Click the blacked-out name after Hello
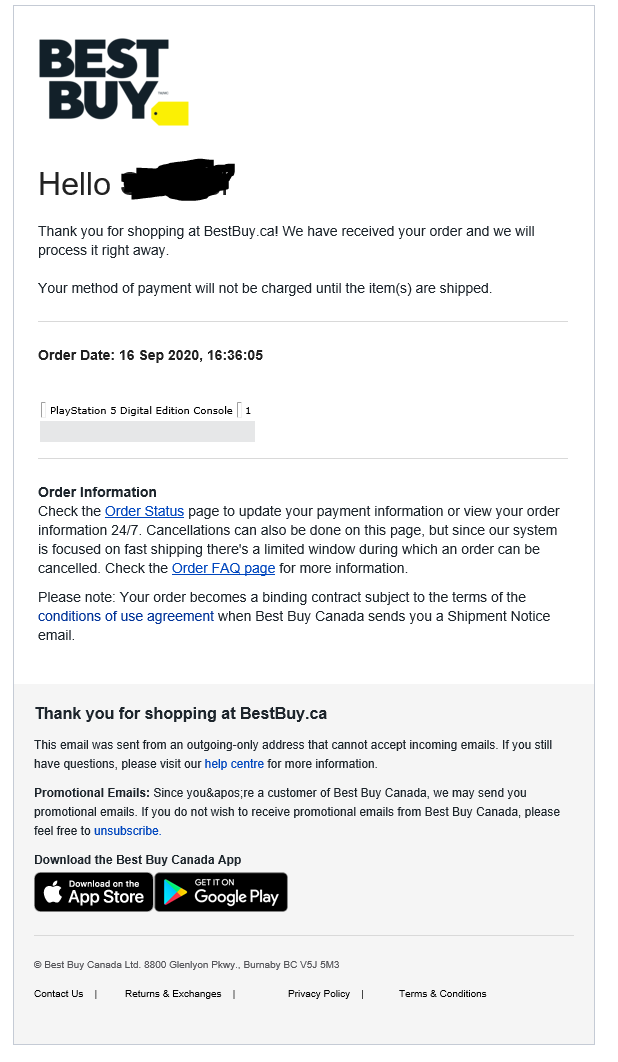 click(x=176, y=181)
